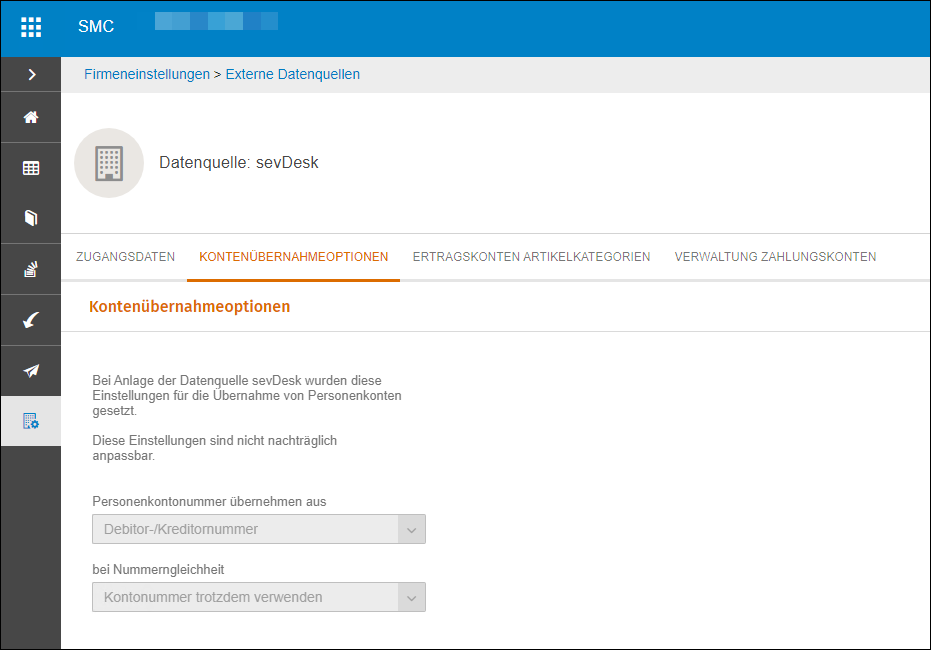Follow the Externe Datenquellen breadcrumb link
The height and width of the screenshot is (650, 931).
293,74
